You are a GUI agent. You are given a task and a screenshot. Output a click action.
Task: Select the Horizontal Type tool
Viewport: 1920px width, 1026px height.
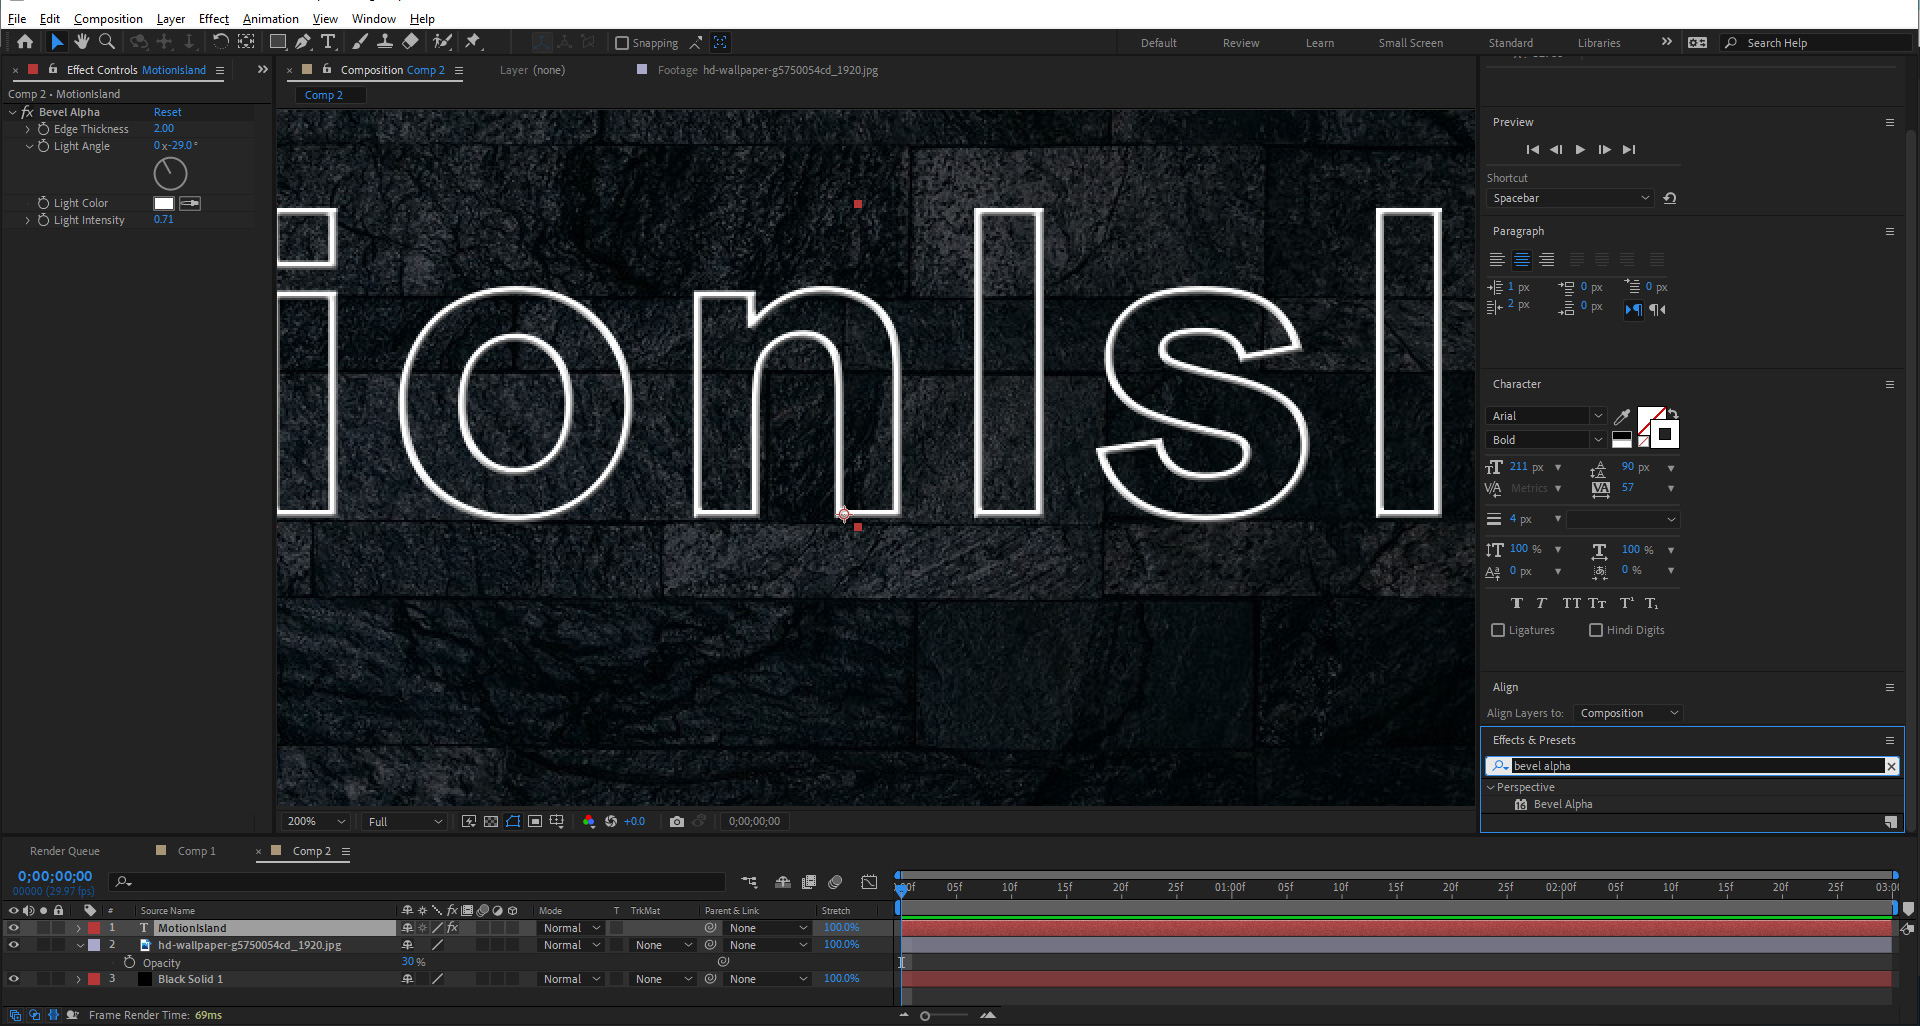pos(328,42)
